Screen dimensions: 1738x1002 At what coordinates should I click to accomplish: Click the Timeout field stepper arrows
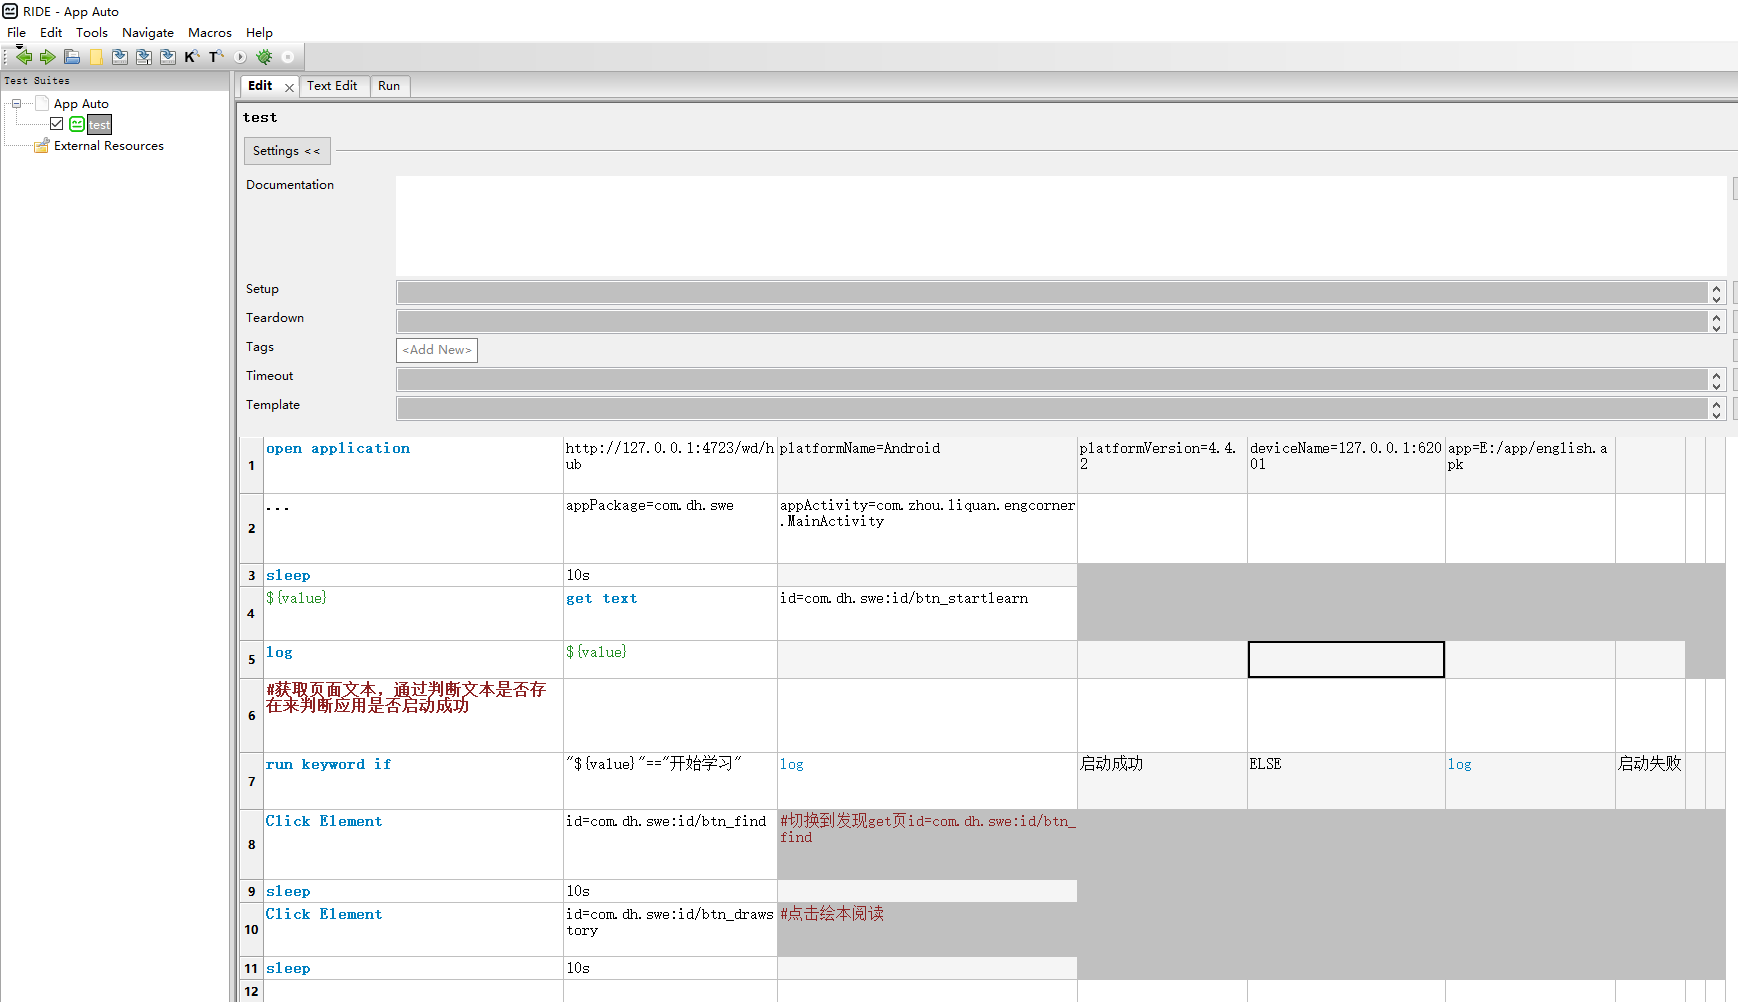coord(1717,380)
